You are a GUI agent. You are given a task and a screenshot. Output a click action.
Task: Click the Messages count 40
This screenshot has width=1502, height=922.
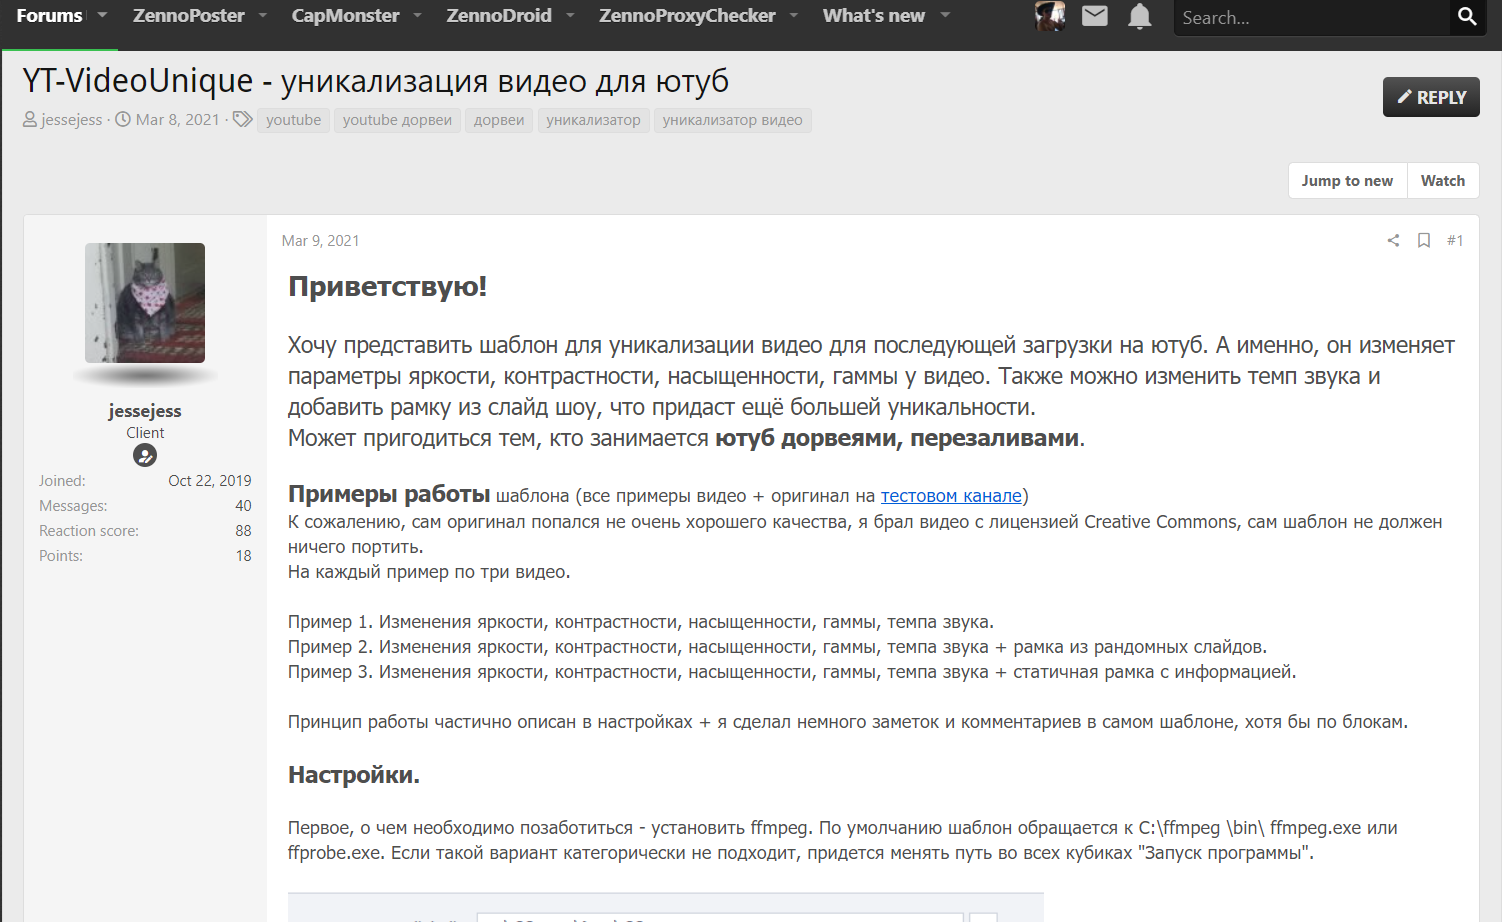click(x=243, y=506)
